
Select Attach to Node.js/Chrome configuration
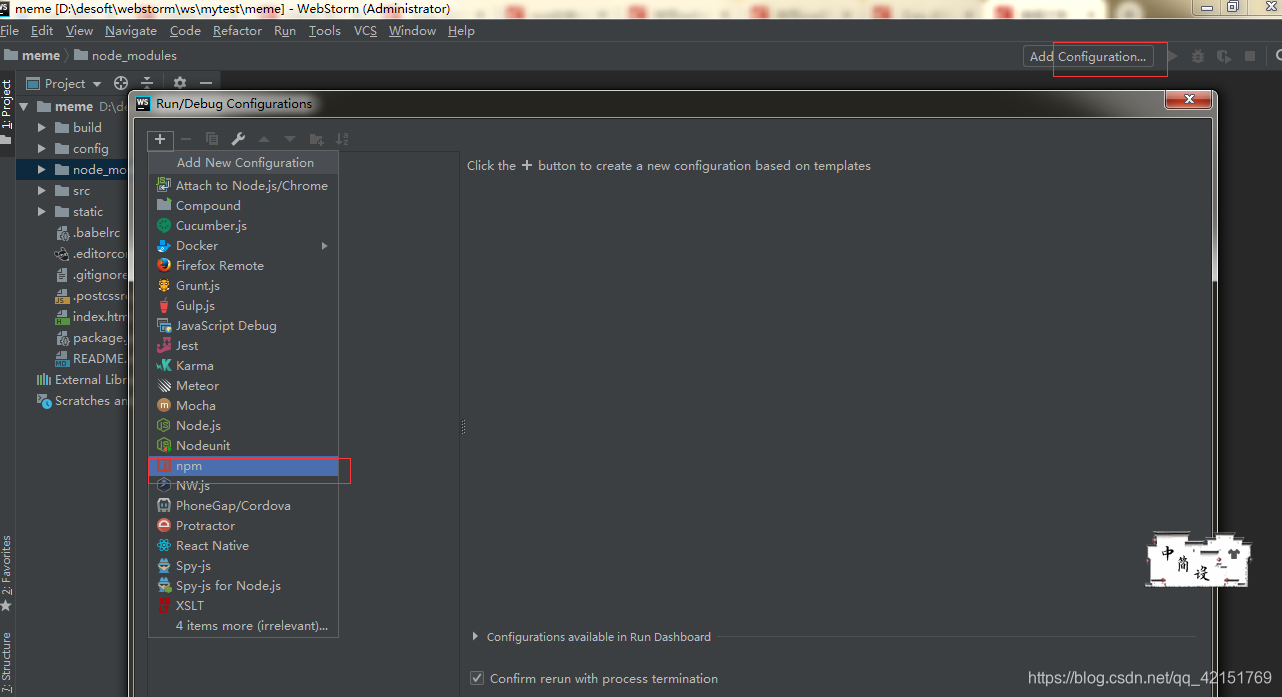(x=243, y=185)
